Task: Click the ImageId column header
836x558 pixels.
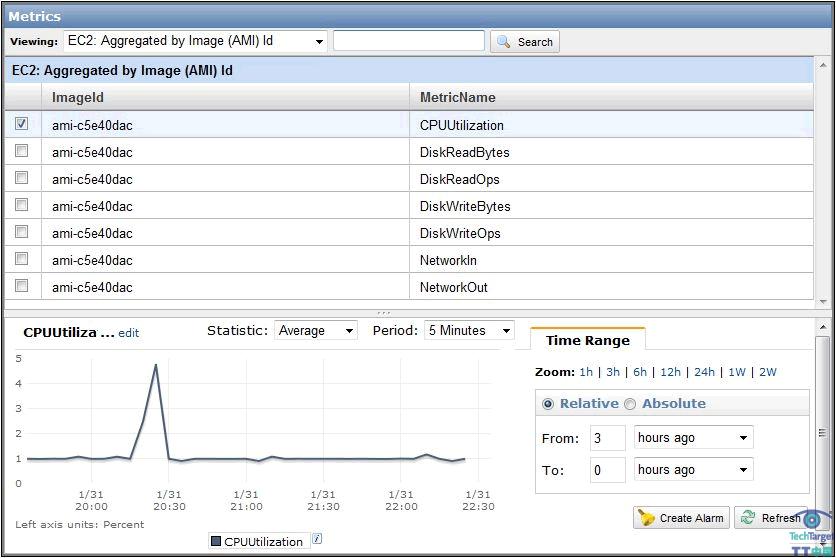Action: 226,97
